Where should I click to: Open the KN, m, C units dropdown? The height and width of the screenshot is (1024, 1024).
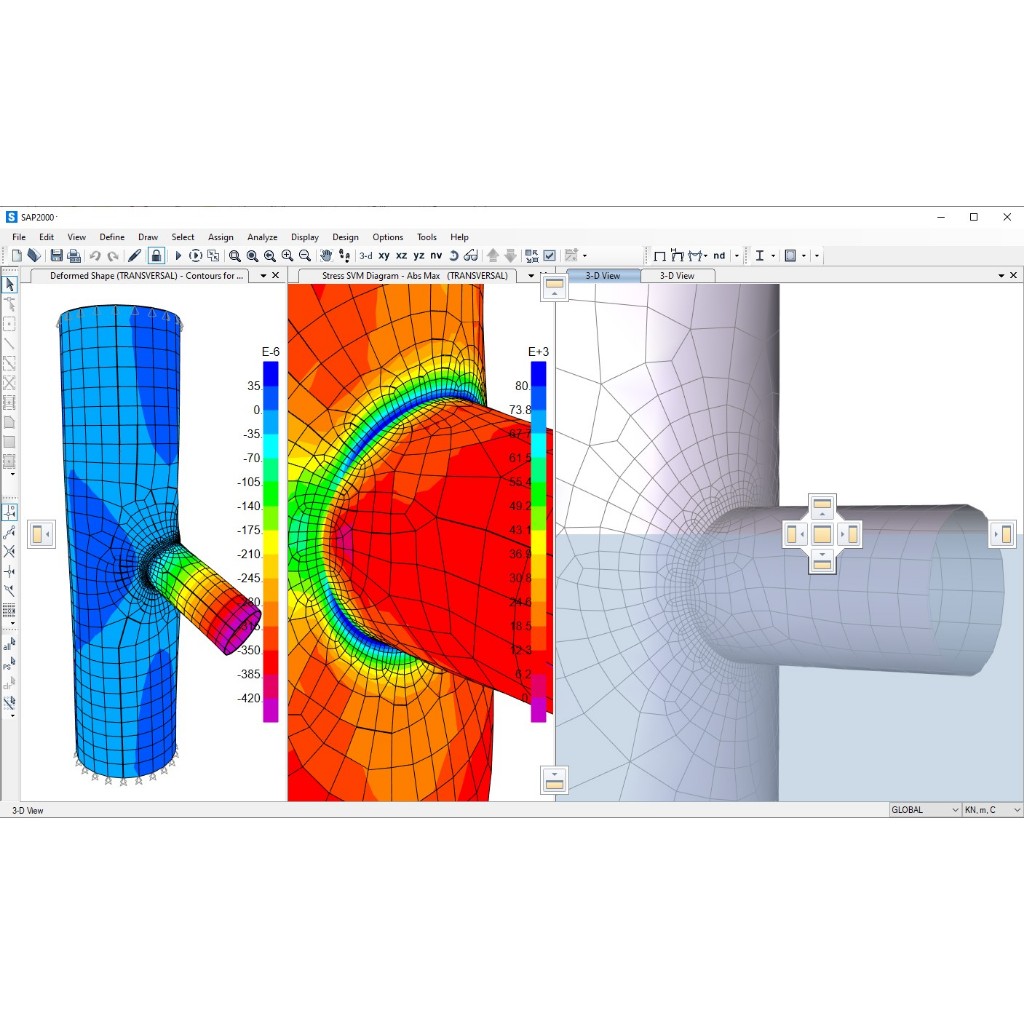pos(992,810)
